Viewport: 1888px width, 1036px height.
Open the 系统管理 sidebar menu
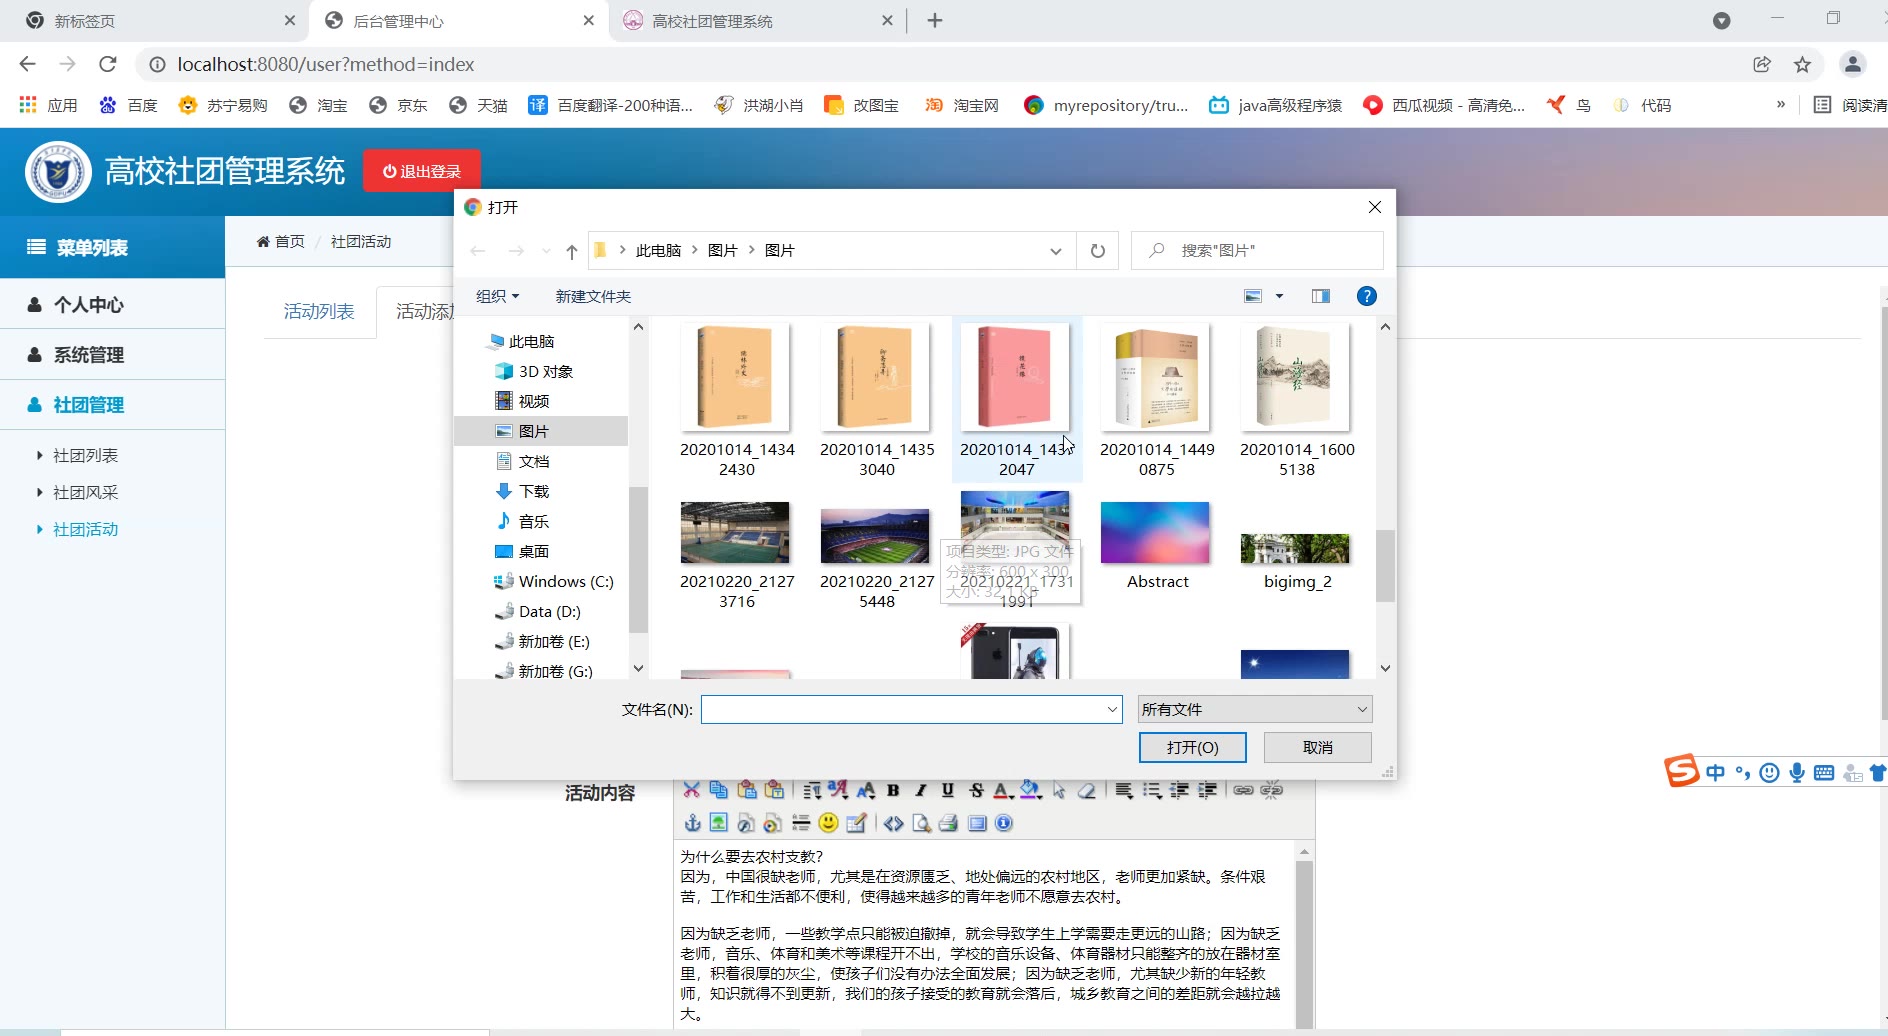pyautogui.click(x=112, y=354)
